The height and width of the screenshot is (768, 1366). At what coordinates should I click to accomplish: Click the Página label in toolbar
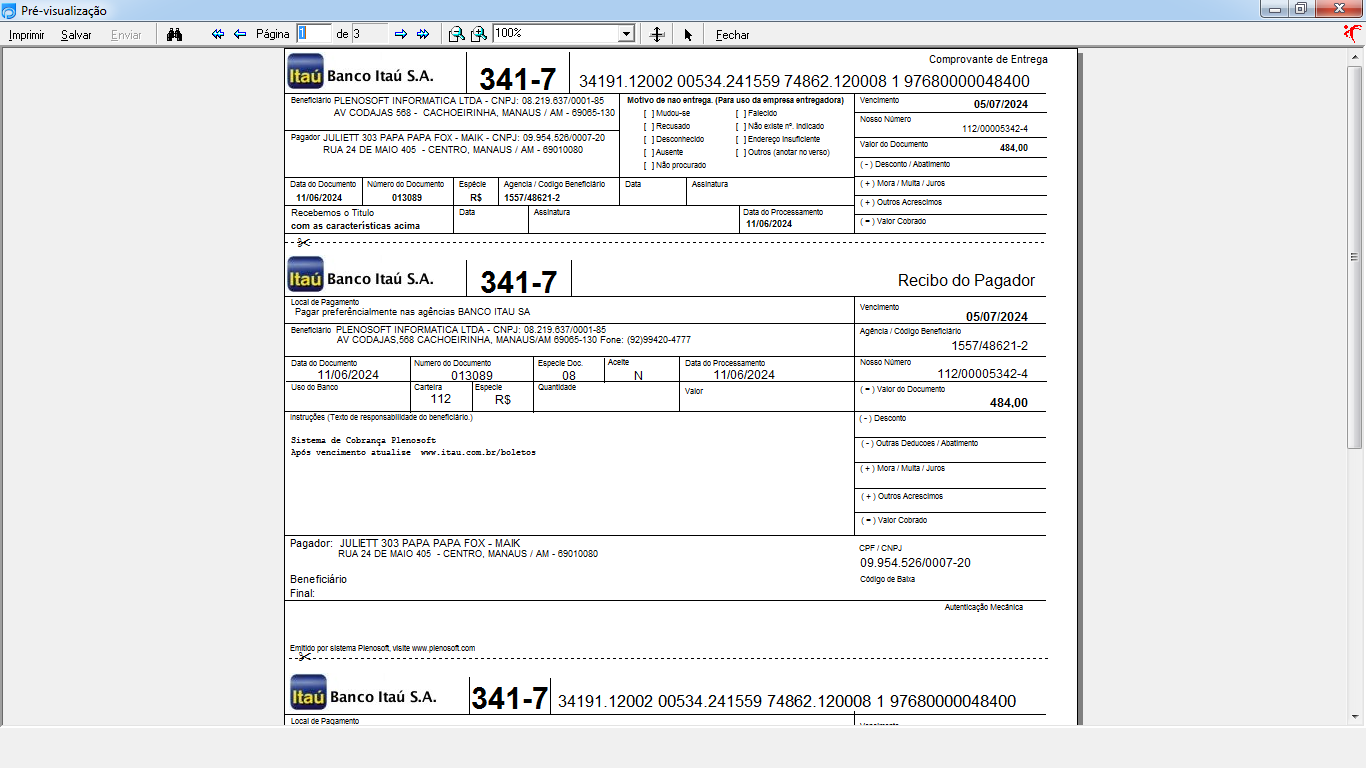tap(273, 34)
